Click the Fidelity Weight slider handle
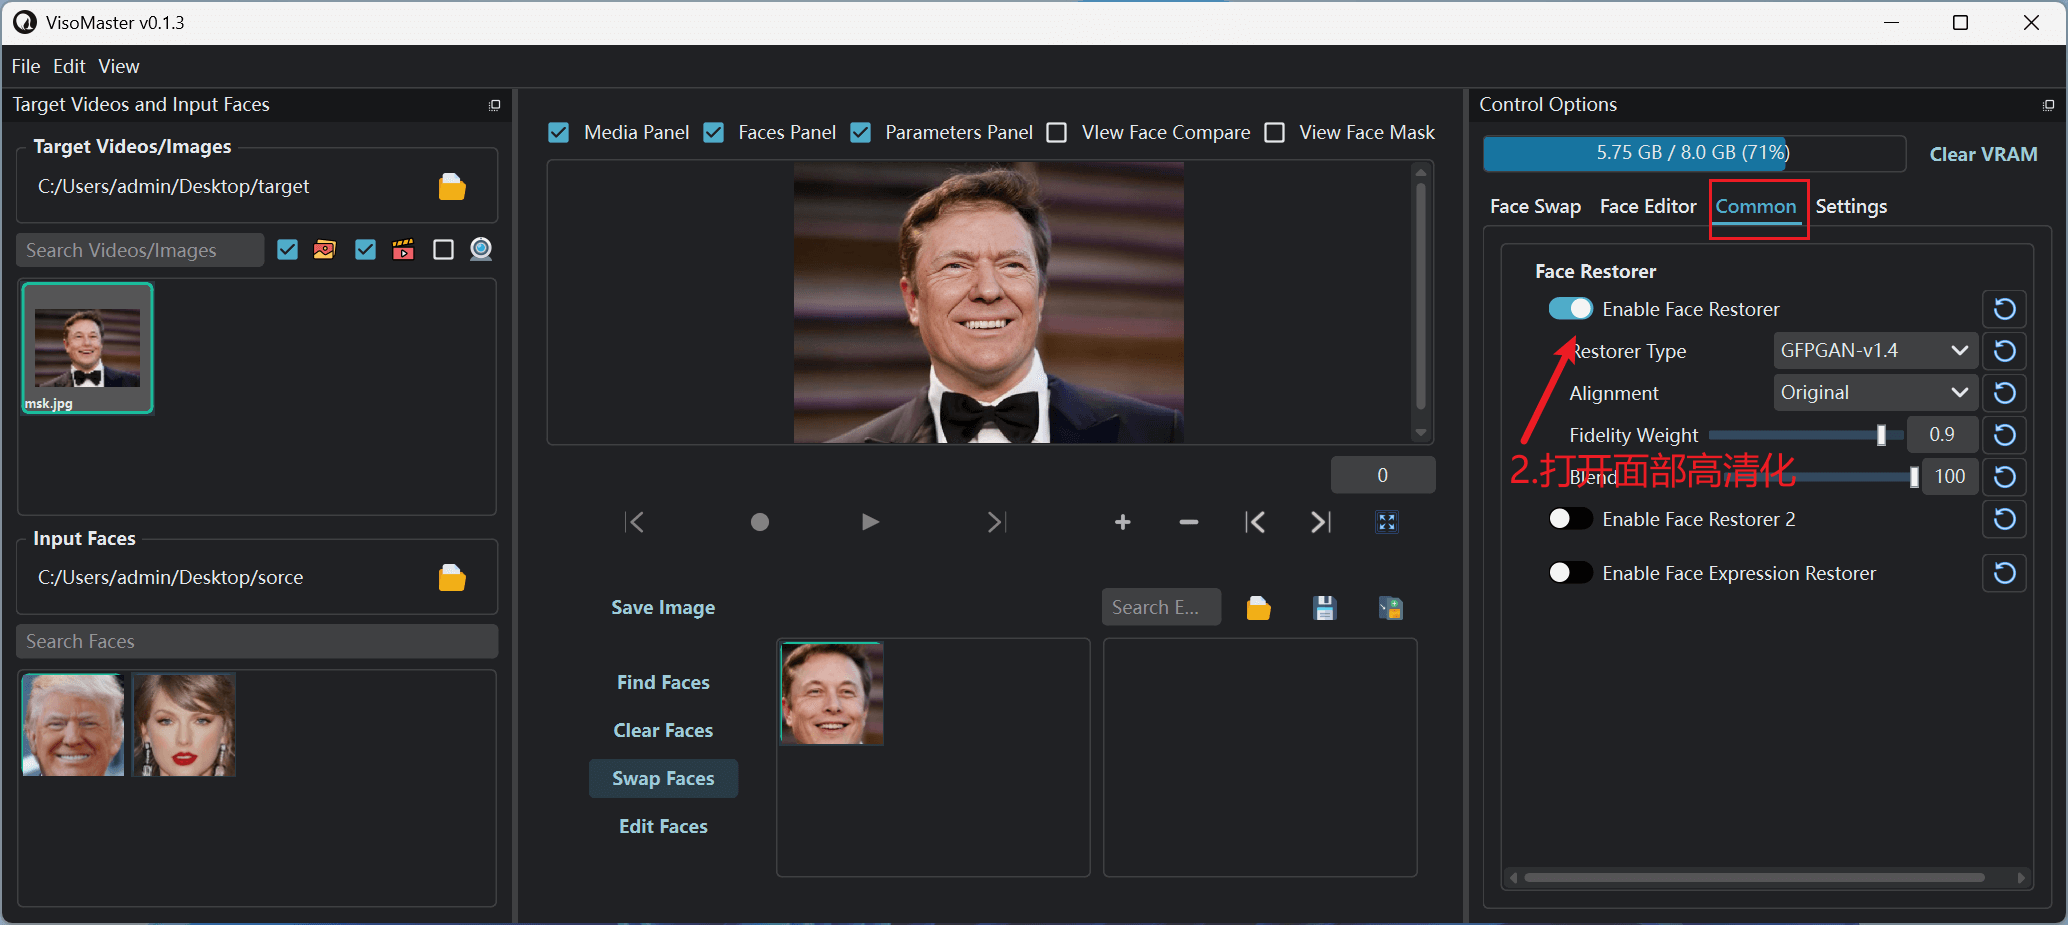Image resolution: width=2068 pixels, height=925 pixels. (1881, 435)
